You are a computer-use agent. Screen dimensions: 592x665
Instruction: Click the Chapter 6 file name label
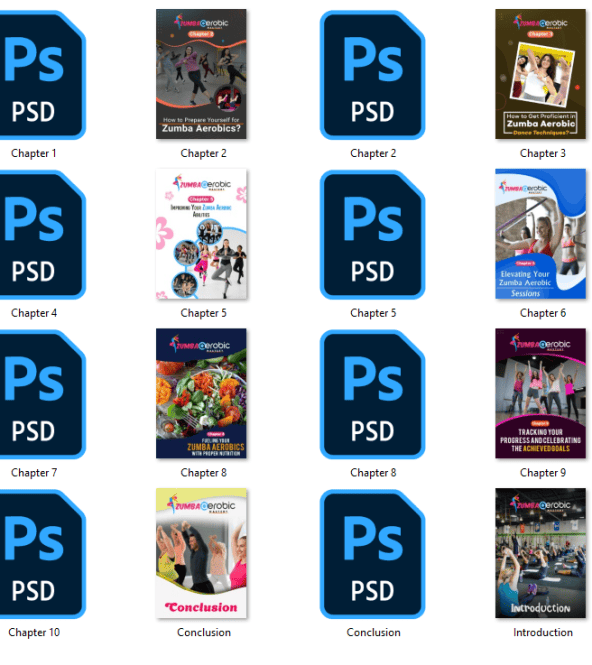pos(543,313)
